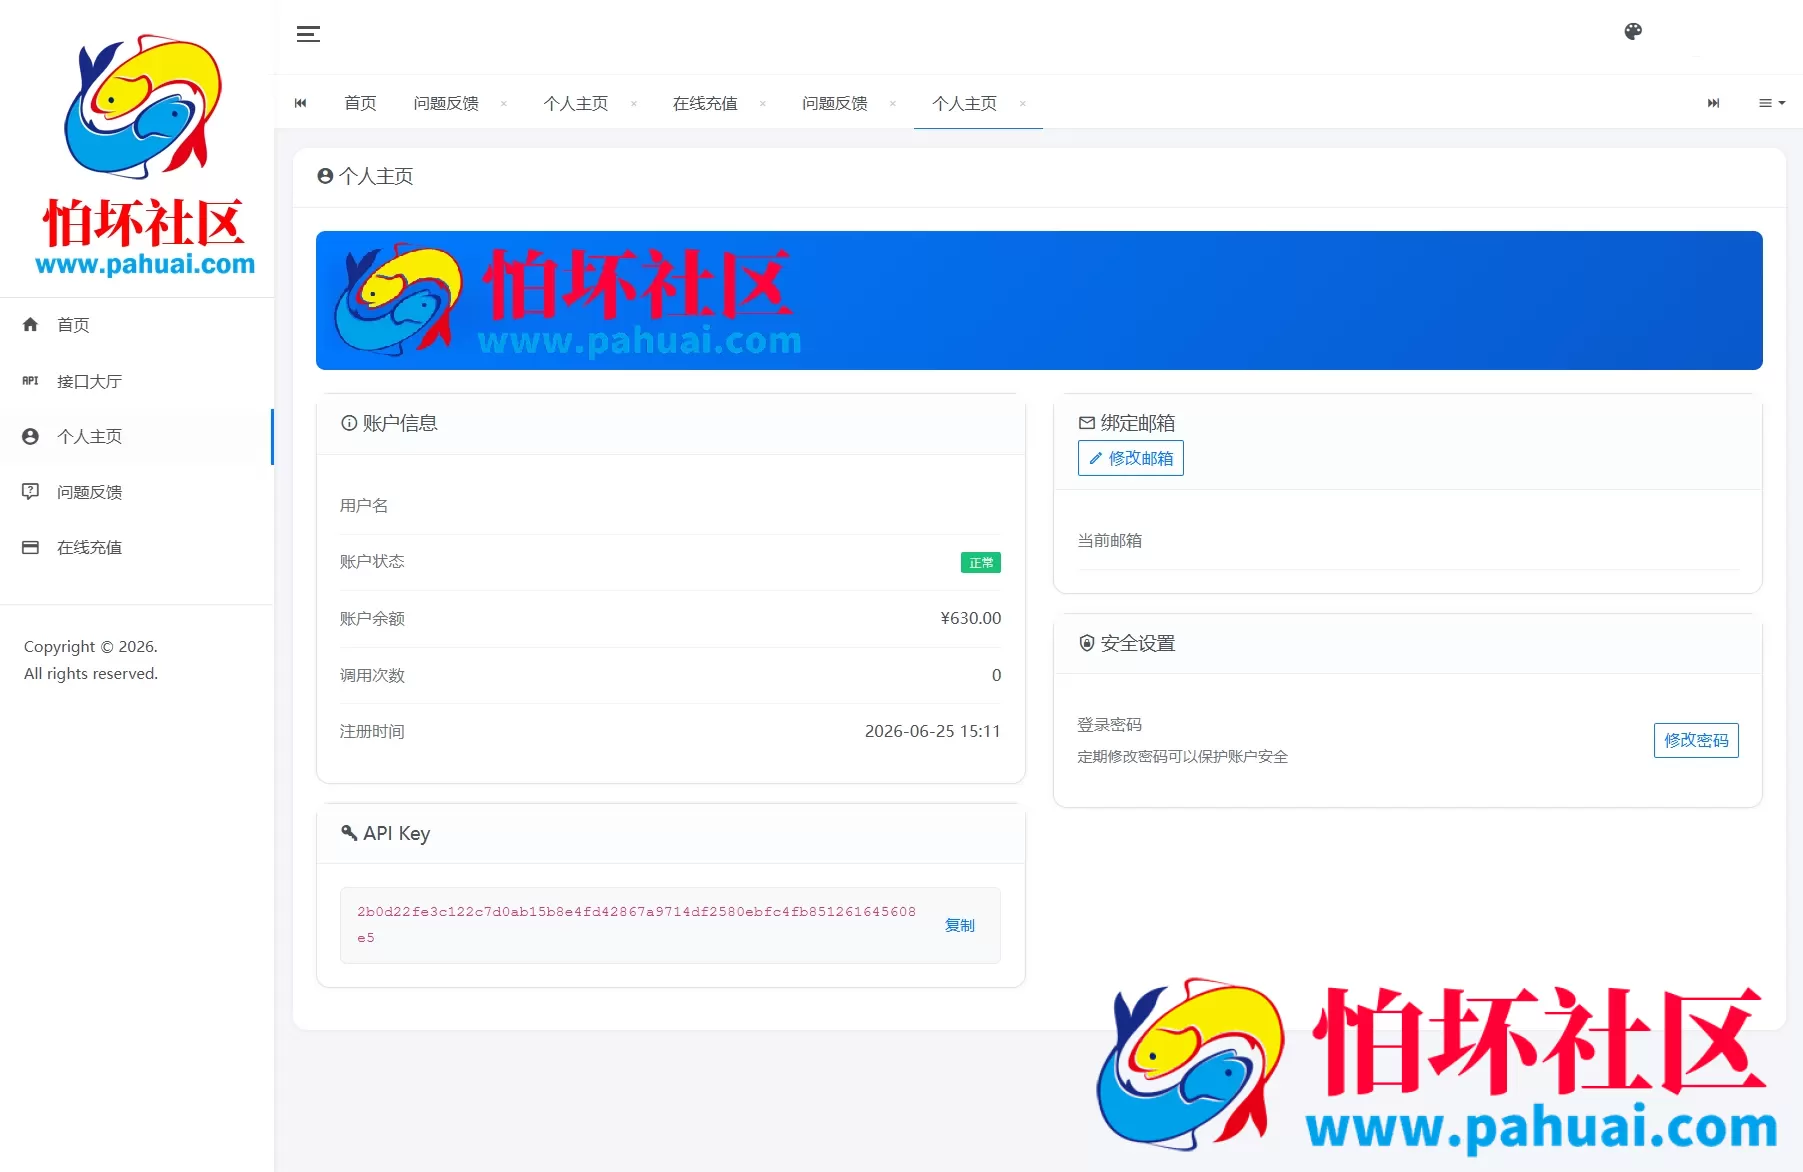
Task: Click the question icon beside 问题反馈
Action: (x=30, y=492)
